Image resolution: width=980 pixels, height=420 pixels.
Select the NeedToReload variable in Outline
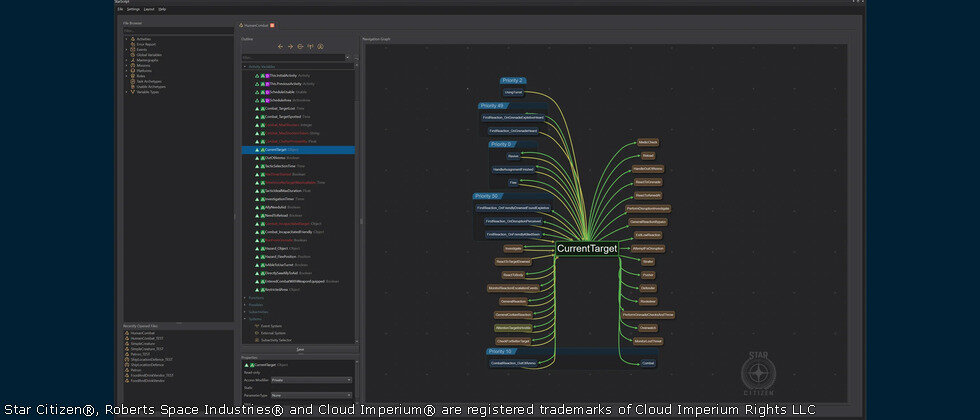click(x=298, y=216)
